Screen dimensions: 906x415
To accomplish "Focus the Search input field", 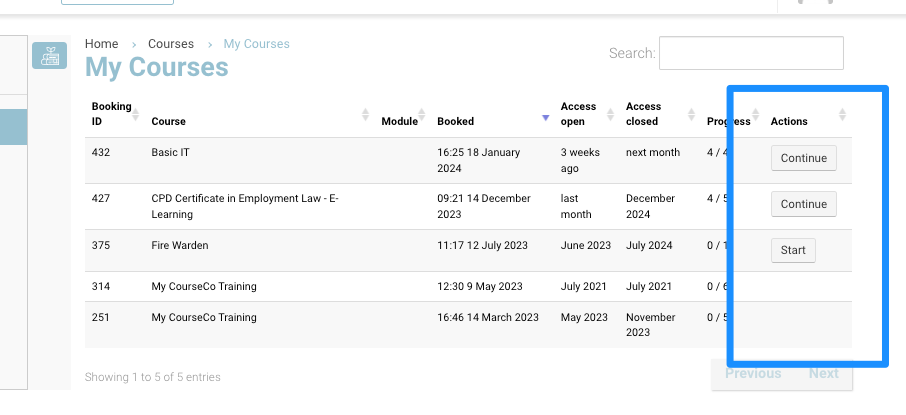I will tap(751, 53).
